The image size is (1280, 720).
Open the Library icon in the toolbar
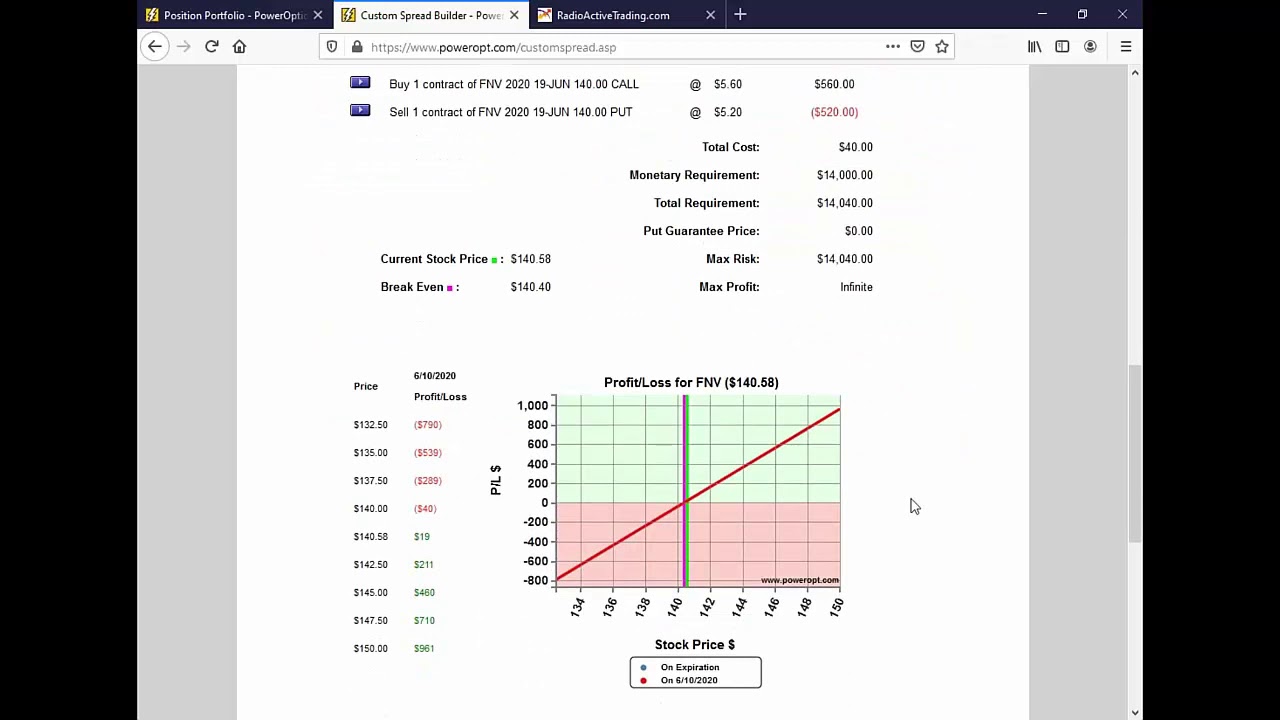[1035, 47]
